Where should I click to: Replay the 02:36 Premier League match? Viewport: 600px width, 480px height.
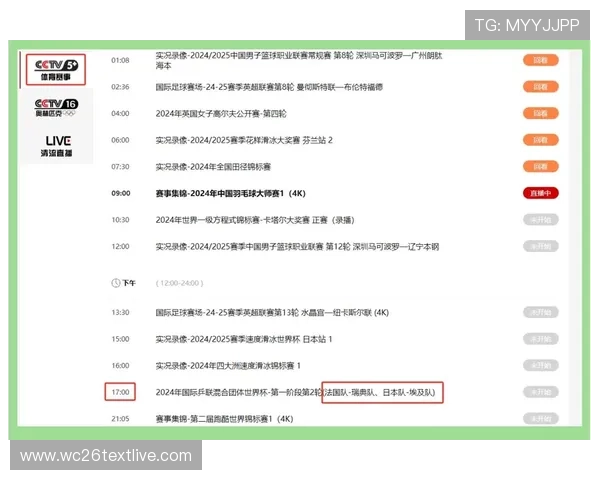coord(541,87)
